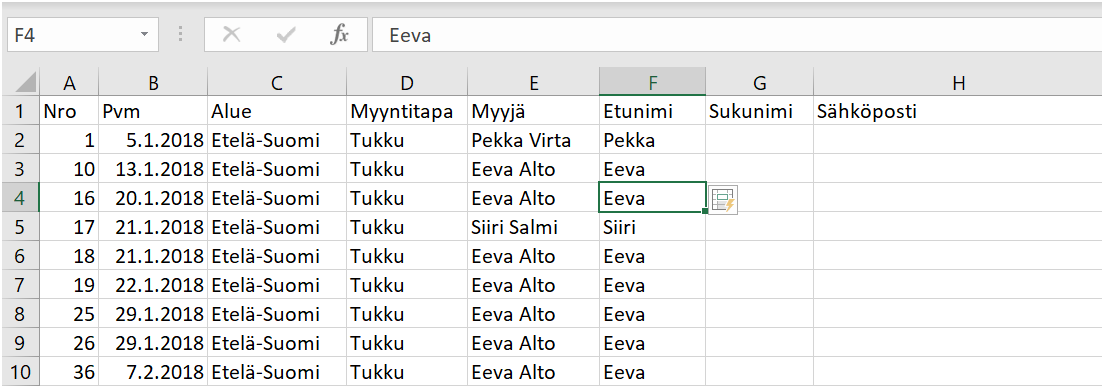Select row 5 header
The width and height of the screenshot is (1104, 388).
point(20,227)
